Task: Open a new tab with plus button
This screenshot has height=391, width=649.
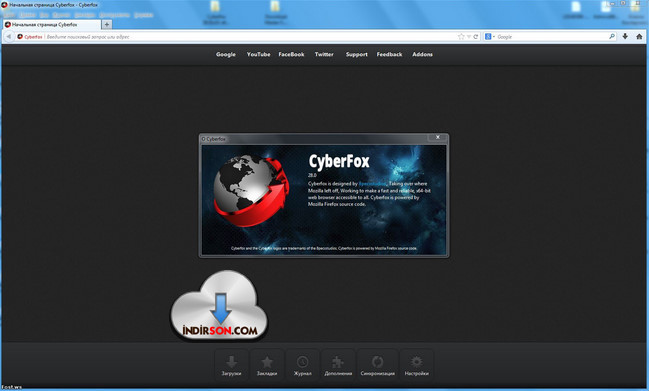Action: coord(106,24)
